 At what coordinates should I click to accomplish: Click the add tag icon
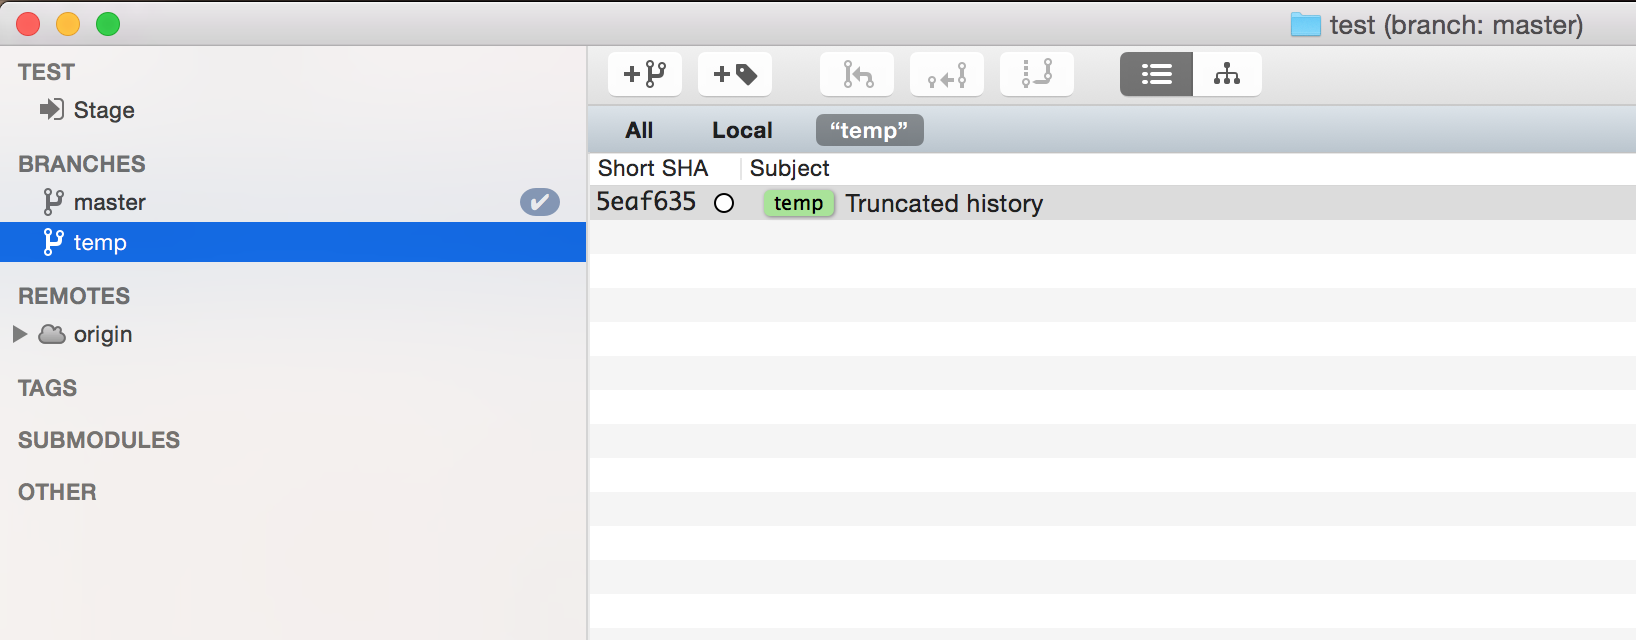[x=735, y=74]
